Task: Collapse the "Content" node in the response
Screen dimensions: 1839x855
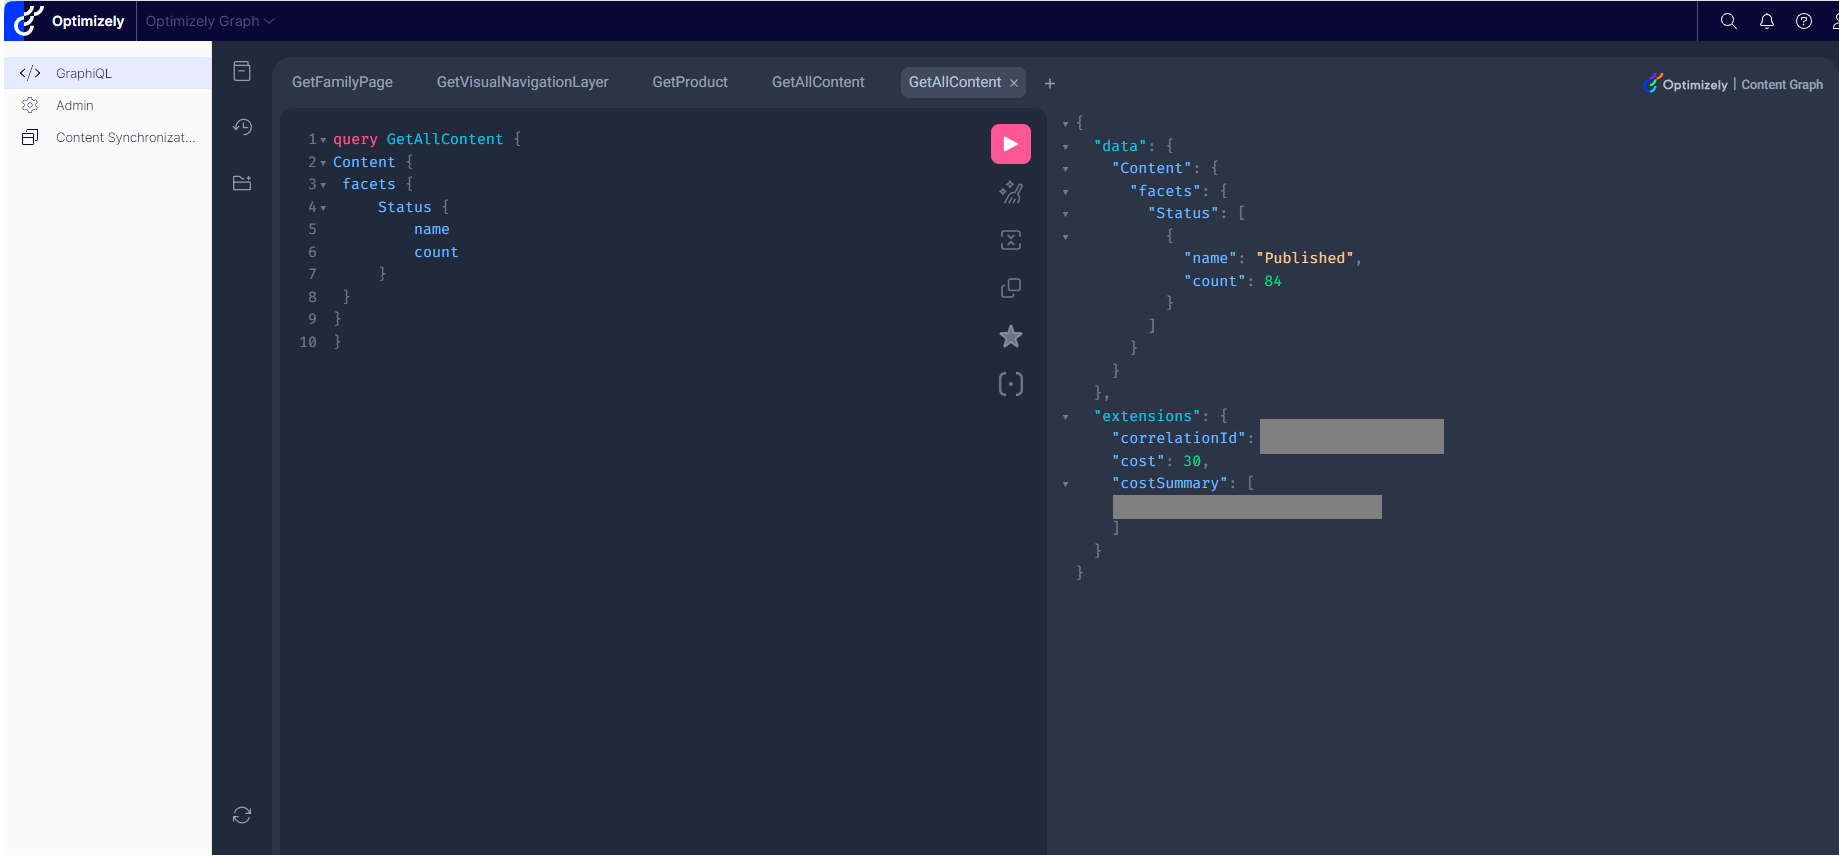Action: (x=1065, y=169)
